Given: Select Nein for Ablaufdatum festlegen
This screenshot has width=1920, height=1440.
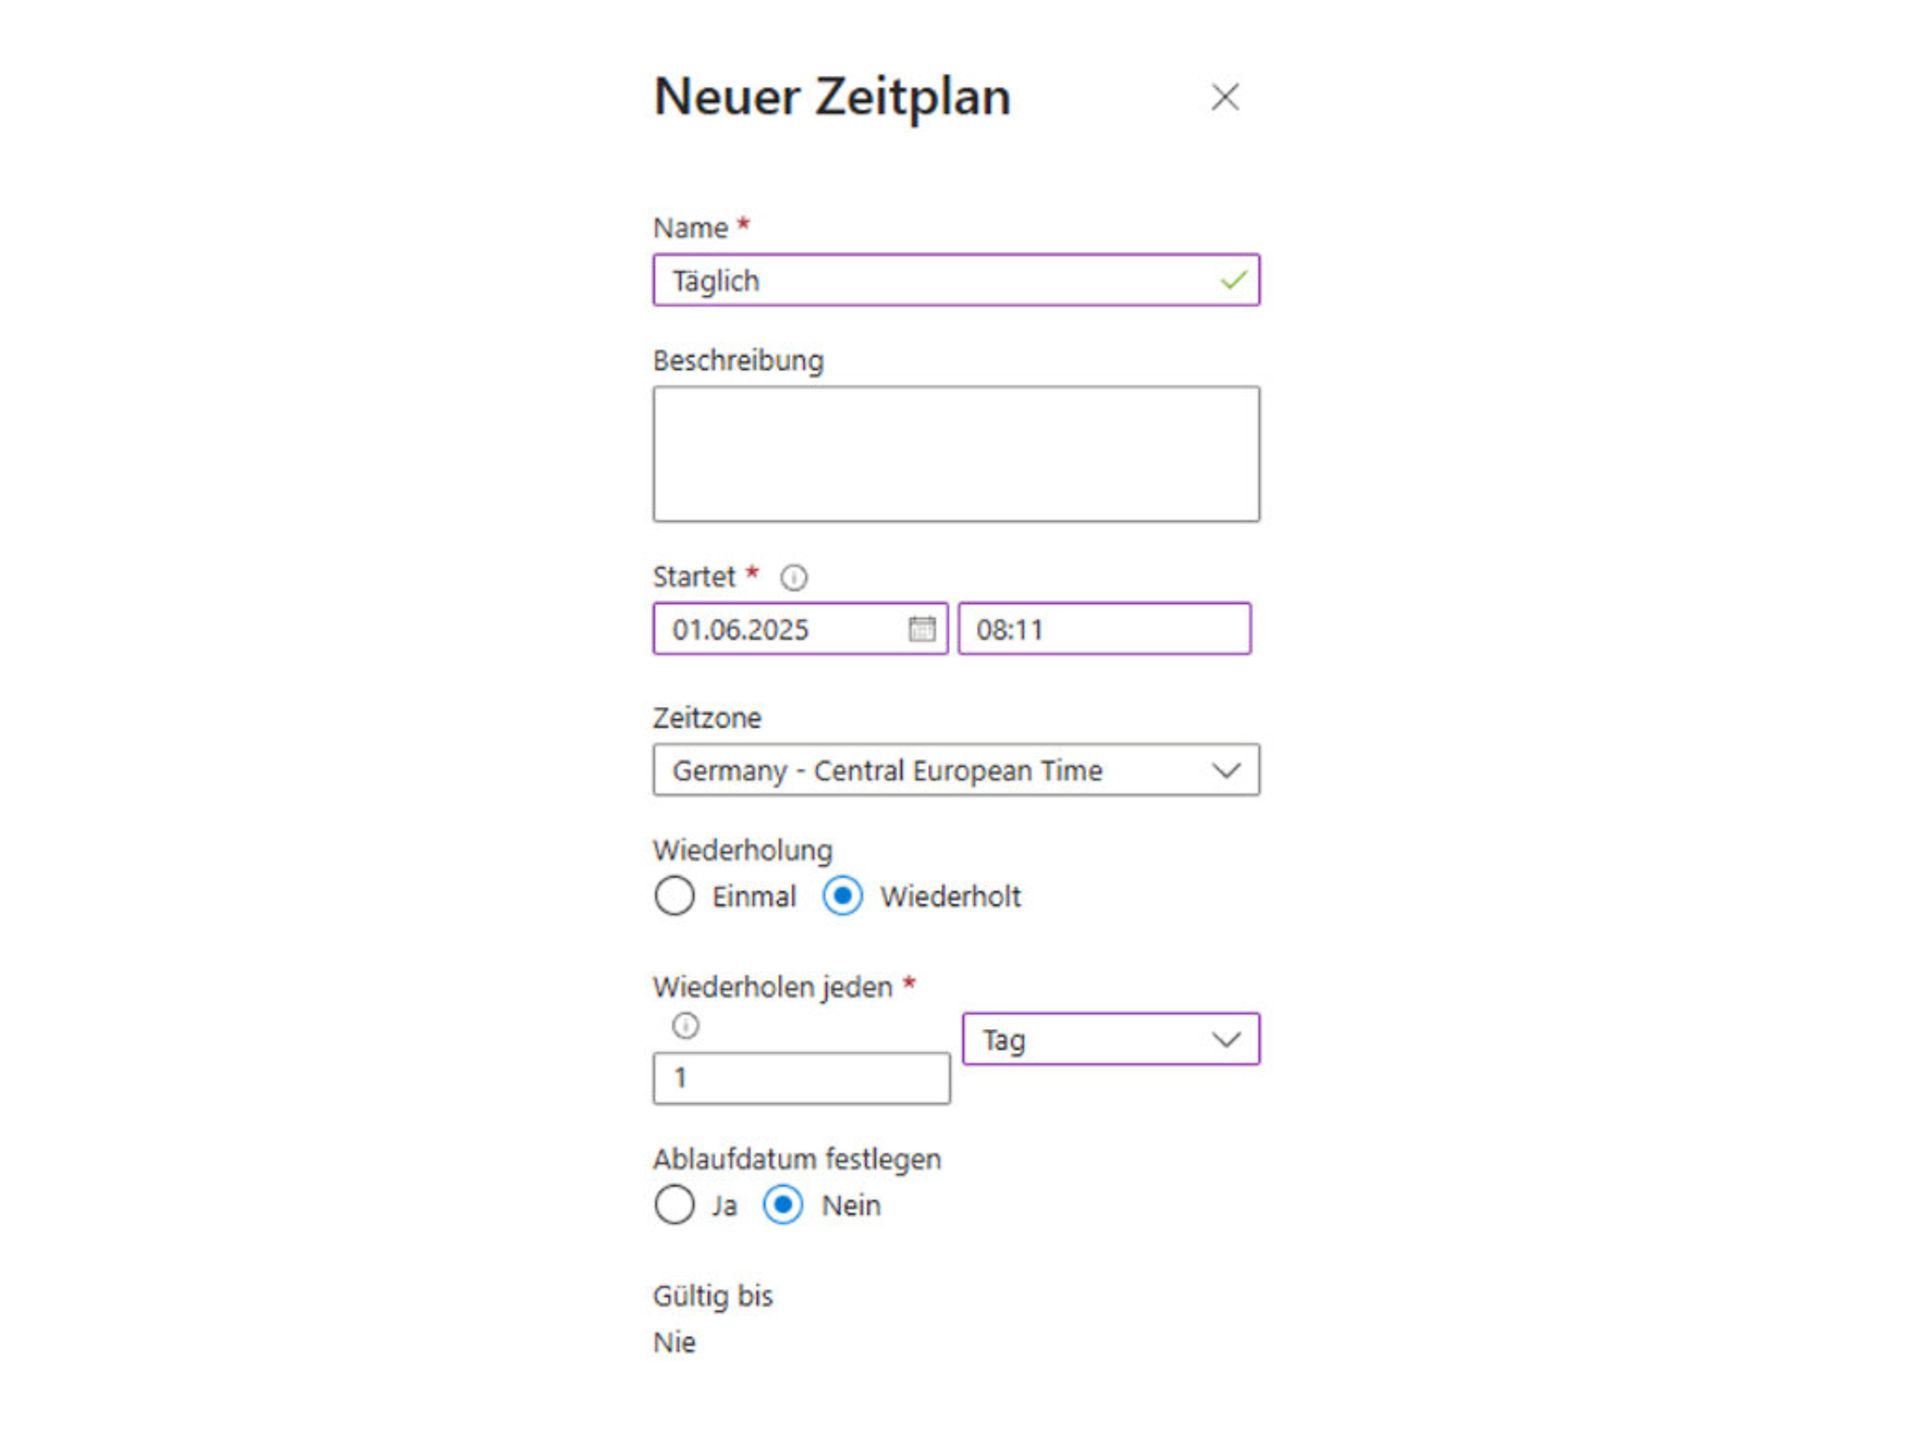Looking at the screenshot, I should [x=784, y=1206].
